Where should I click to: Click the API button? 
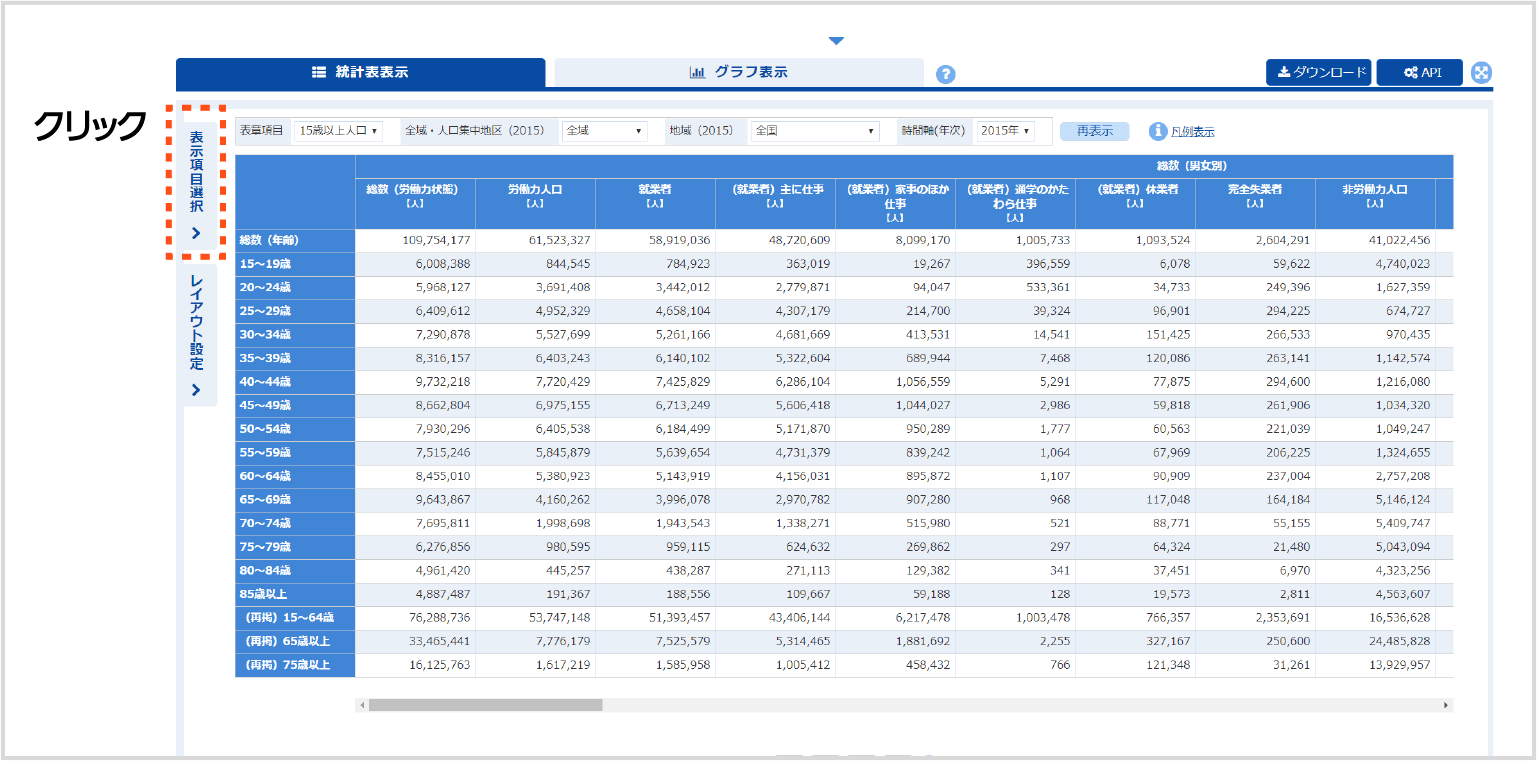point(1420,72)
